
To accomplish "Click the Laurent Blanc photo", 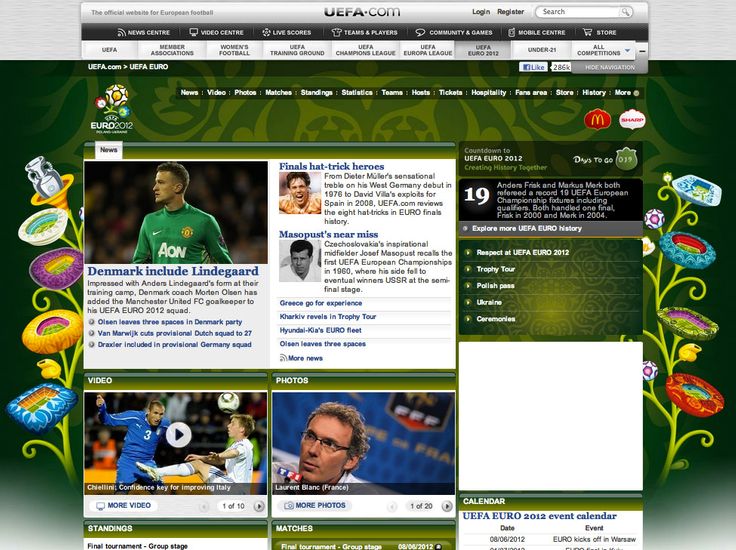I will pos(363,443).
